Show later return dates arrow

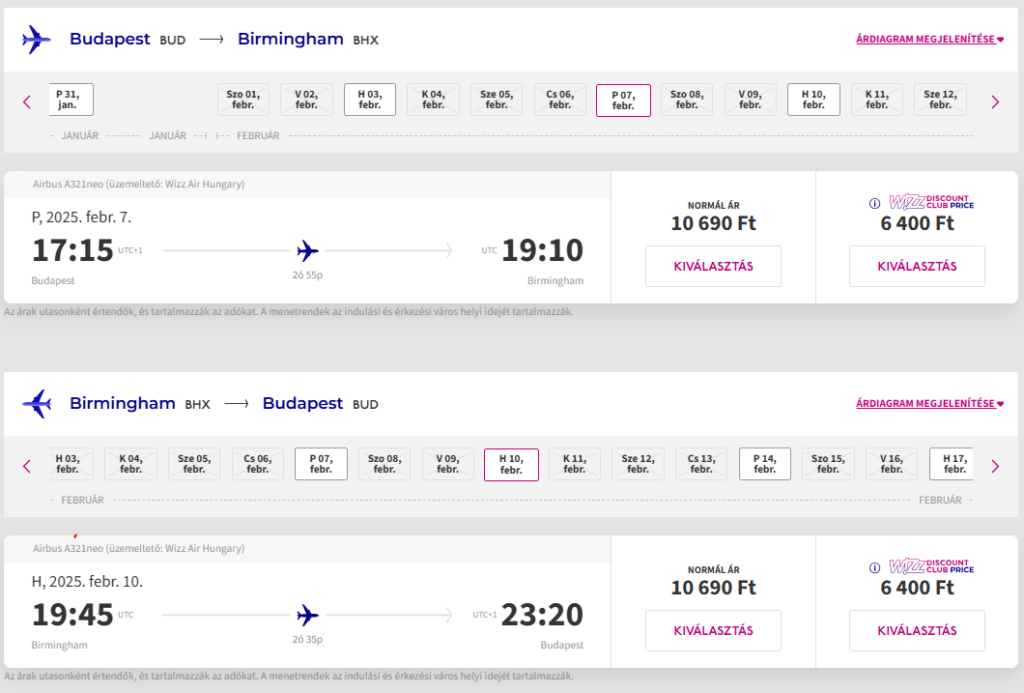995,466
